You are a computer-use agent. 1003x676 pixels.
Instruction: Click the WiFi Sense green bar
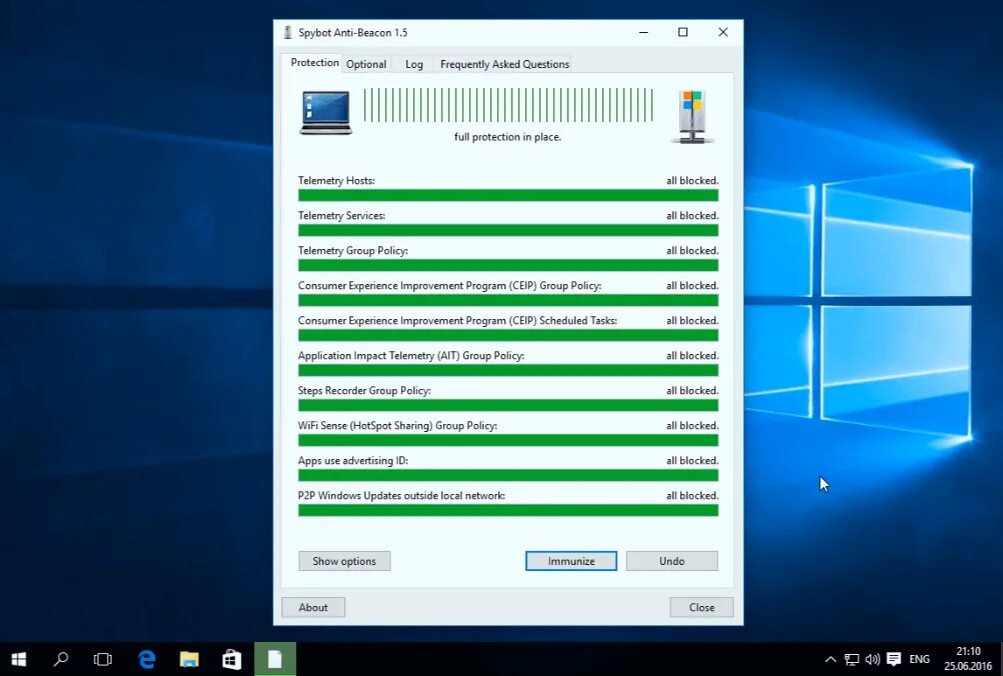click(508, 440)
